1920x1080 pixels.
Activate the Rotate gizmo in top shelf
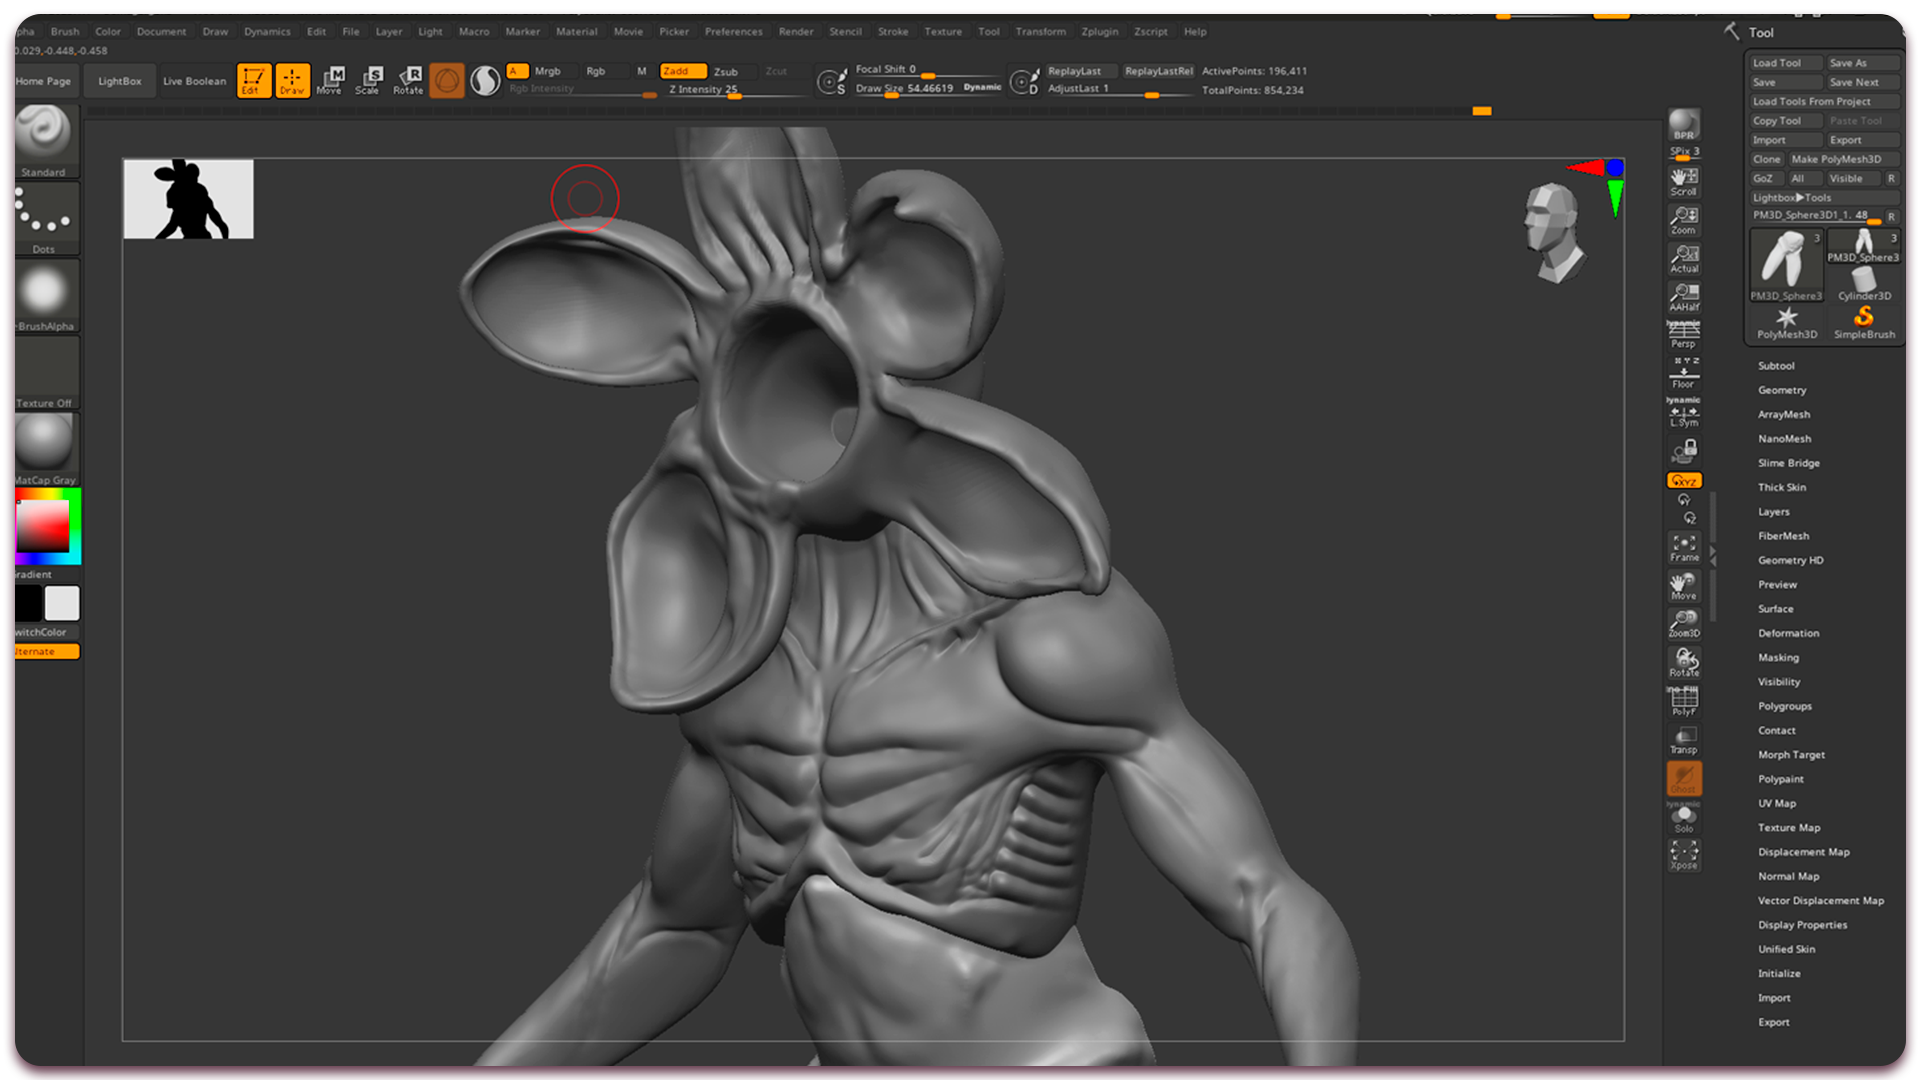click(408, 80)
